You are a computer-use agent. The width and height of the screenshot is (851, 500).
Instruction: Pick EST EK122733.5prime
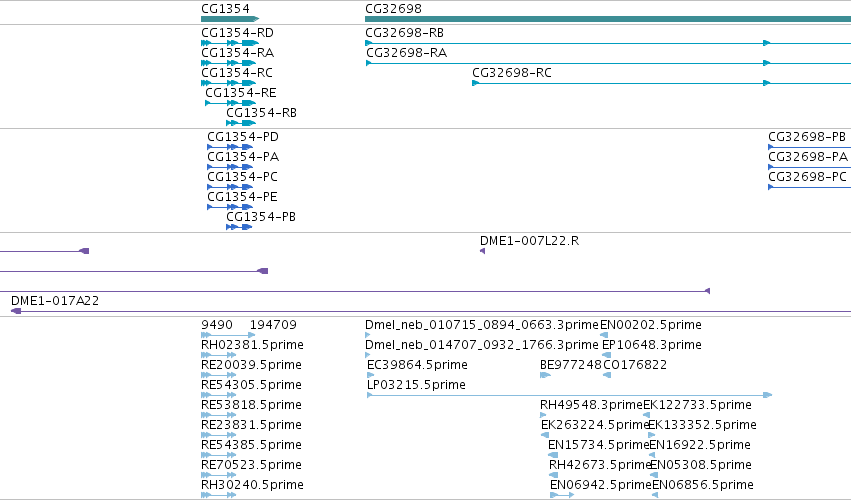697,405
